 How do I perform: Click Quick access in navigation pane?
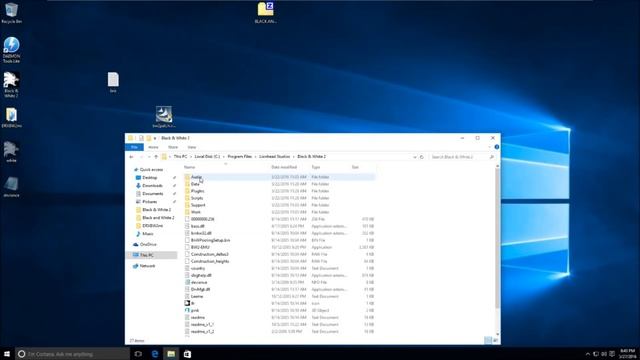pos(151,169)
